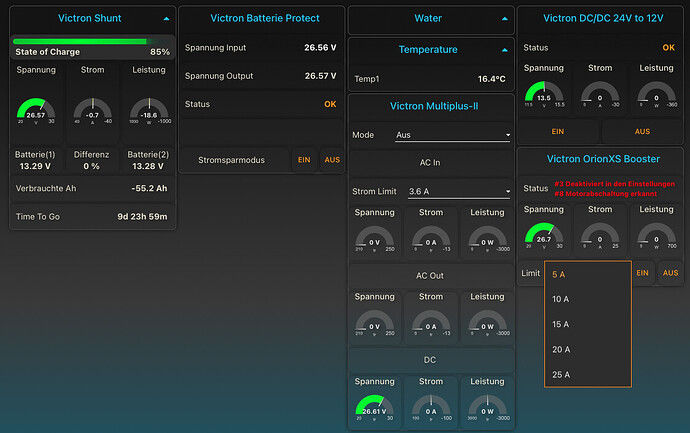The width and height of the screenshot is (690, 433).
Task: Switch OrionXS Booster EIN
Action: (x=642, y=273)
